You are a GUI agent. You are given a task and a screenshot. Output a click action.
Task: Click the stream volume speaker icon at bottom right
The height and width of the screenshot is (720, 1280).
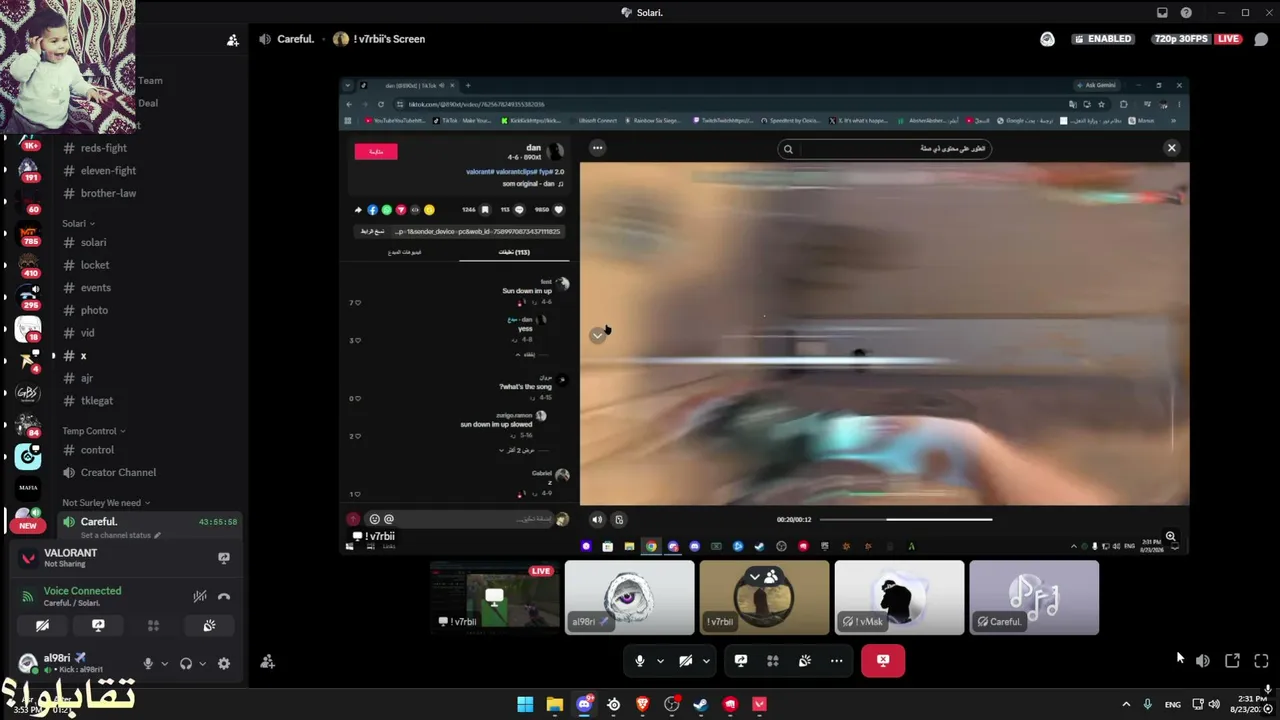click(x=1203, y=661)
